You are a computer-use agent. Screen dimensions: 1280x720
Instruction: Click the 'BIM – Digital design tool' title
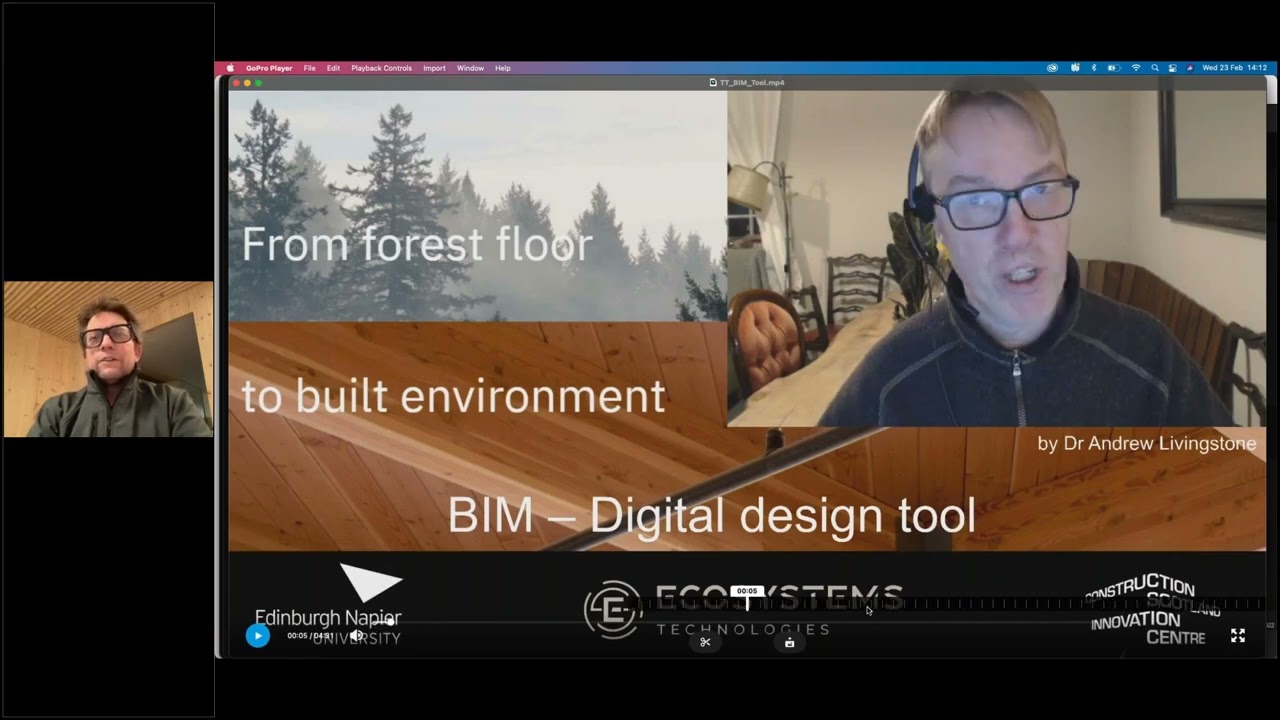(x=711, y=515)
